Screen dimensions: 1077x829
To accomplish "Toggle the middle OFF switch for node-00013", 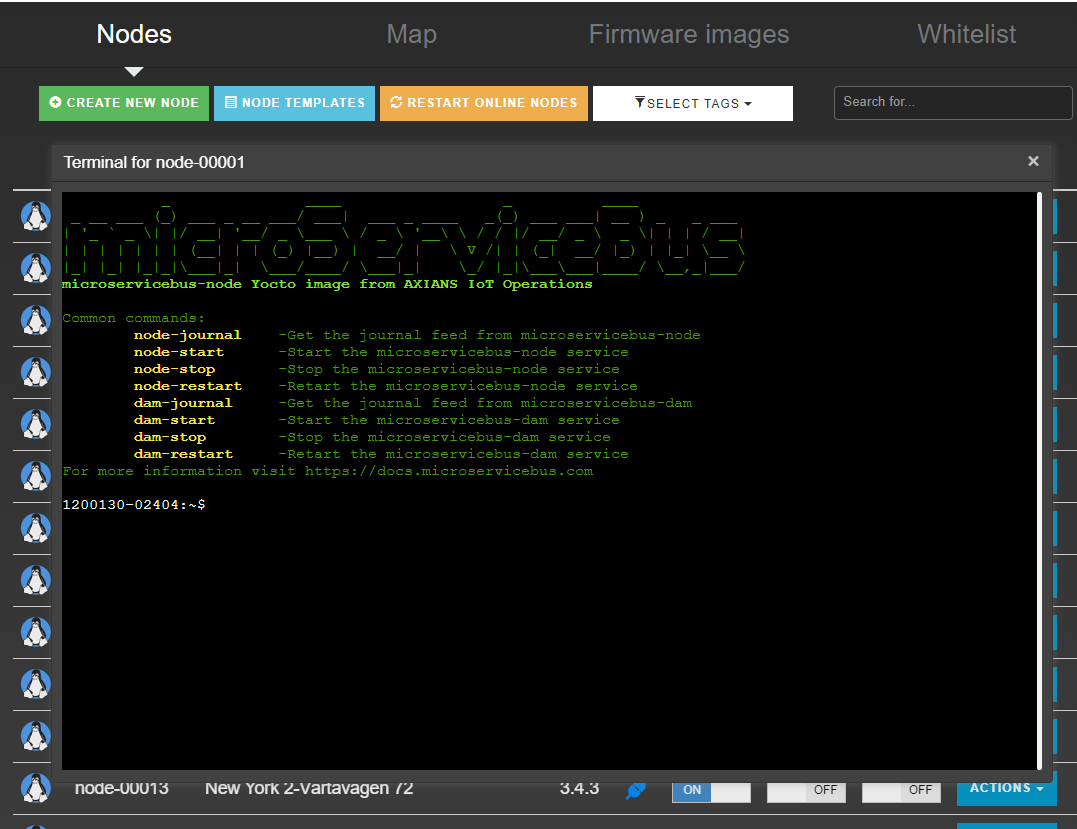I will pyautogui.click(x=806, y=790).
